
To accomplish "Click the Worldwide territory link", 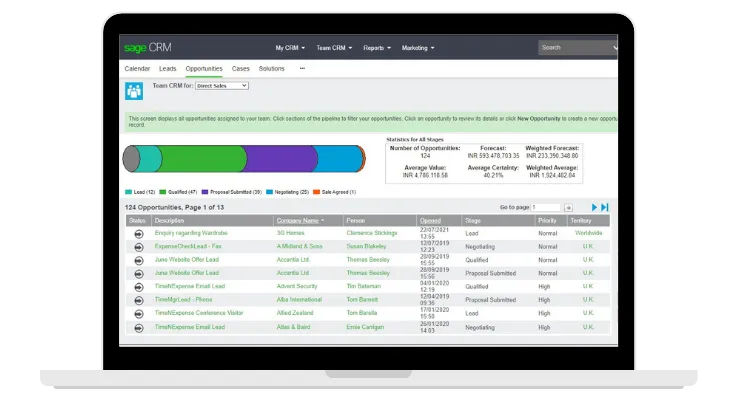I will (588, 233).
